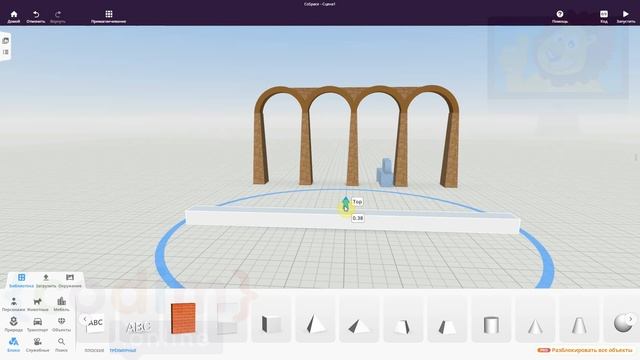This screenshot has height=360, width=640.
Task: Click the green Top move arrow handle
Action: [x=346, y=202]
